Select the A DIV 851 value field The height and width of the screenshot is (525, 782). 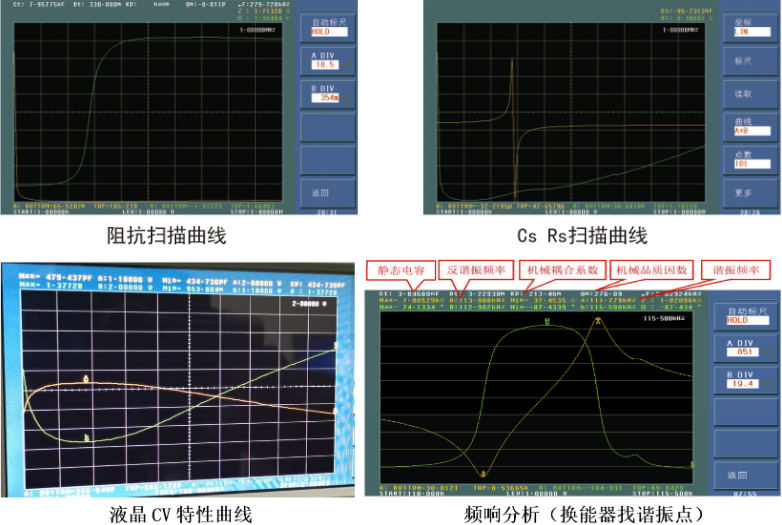(744, 351)
